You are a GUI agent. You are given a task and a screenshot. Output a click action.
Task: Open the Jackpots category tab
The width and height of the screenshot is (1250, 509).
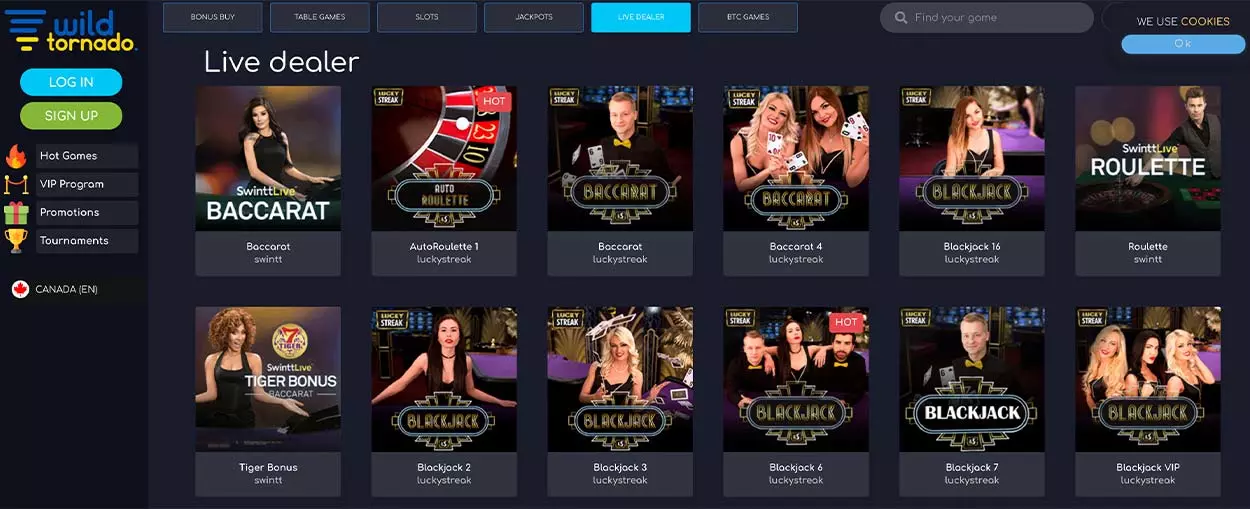tap(534, 17)
